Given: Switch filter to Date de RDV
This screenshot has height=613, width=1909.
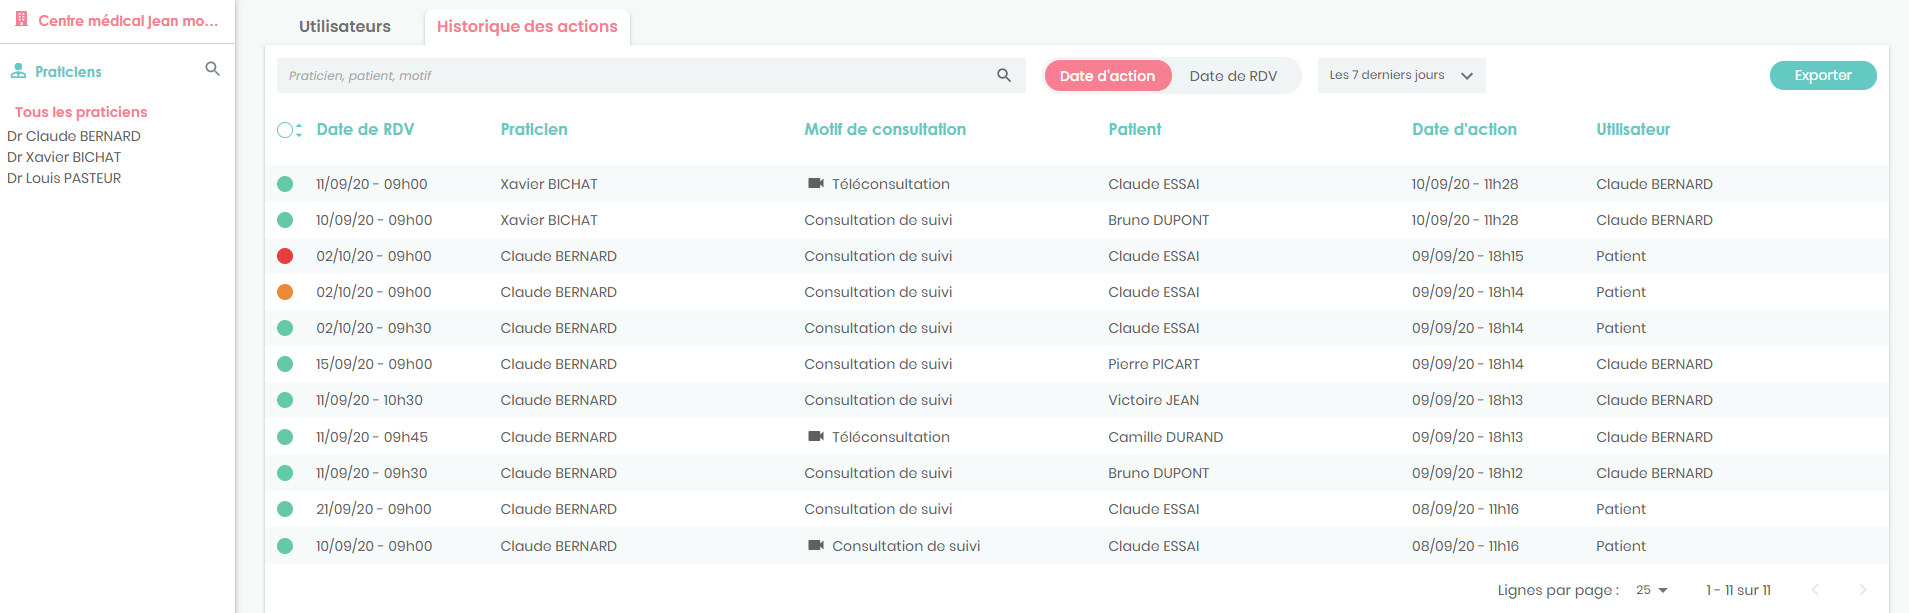Looking at the screenshot, I should click(1233, 76).
